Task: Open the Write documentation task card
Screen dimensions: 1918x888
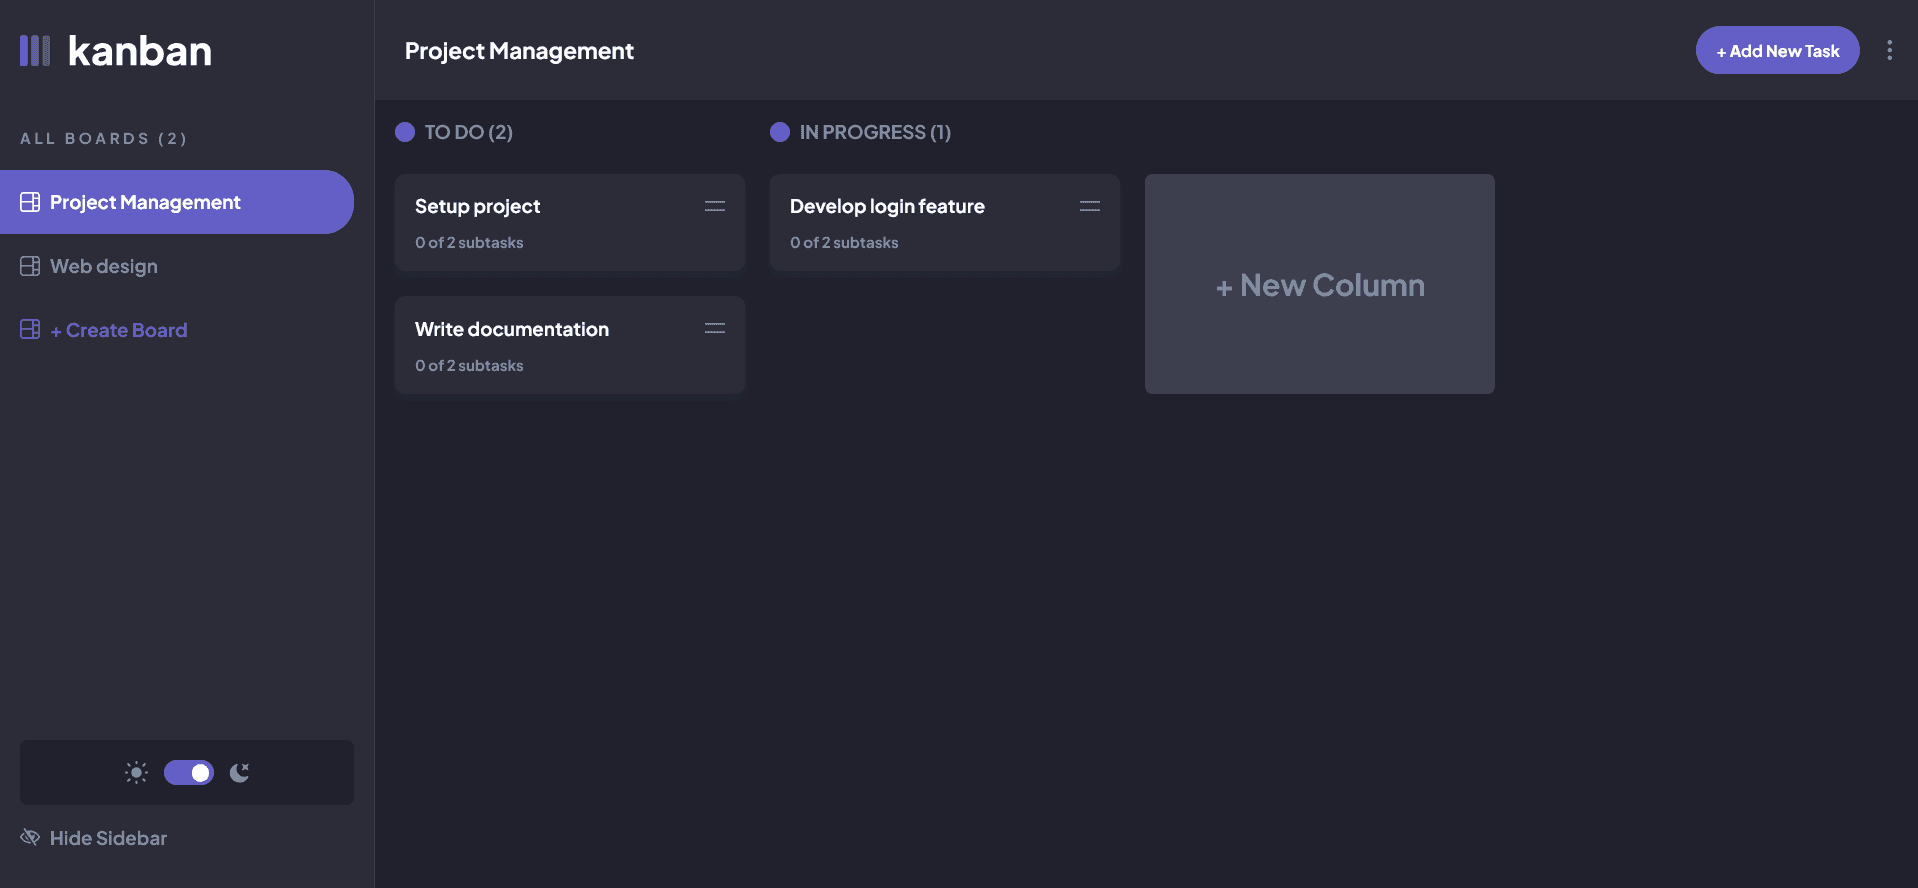Action: coord(570,345)
